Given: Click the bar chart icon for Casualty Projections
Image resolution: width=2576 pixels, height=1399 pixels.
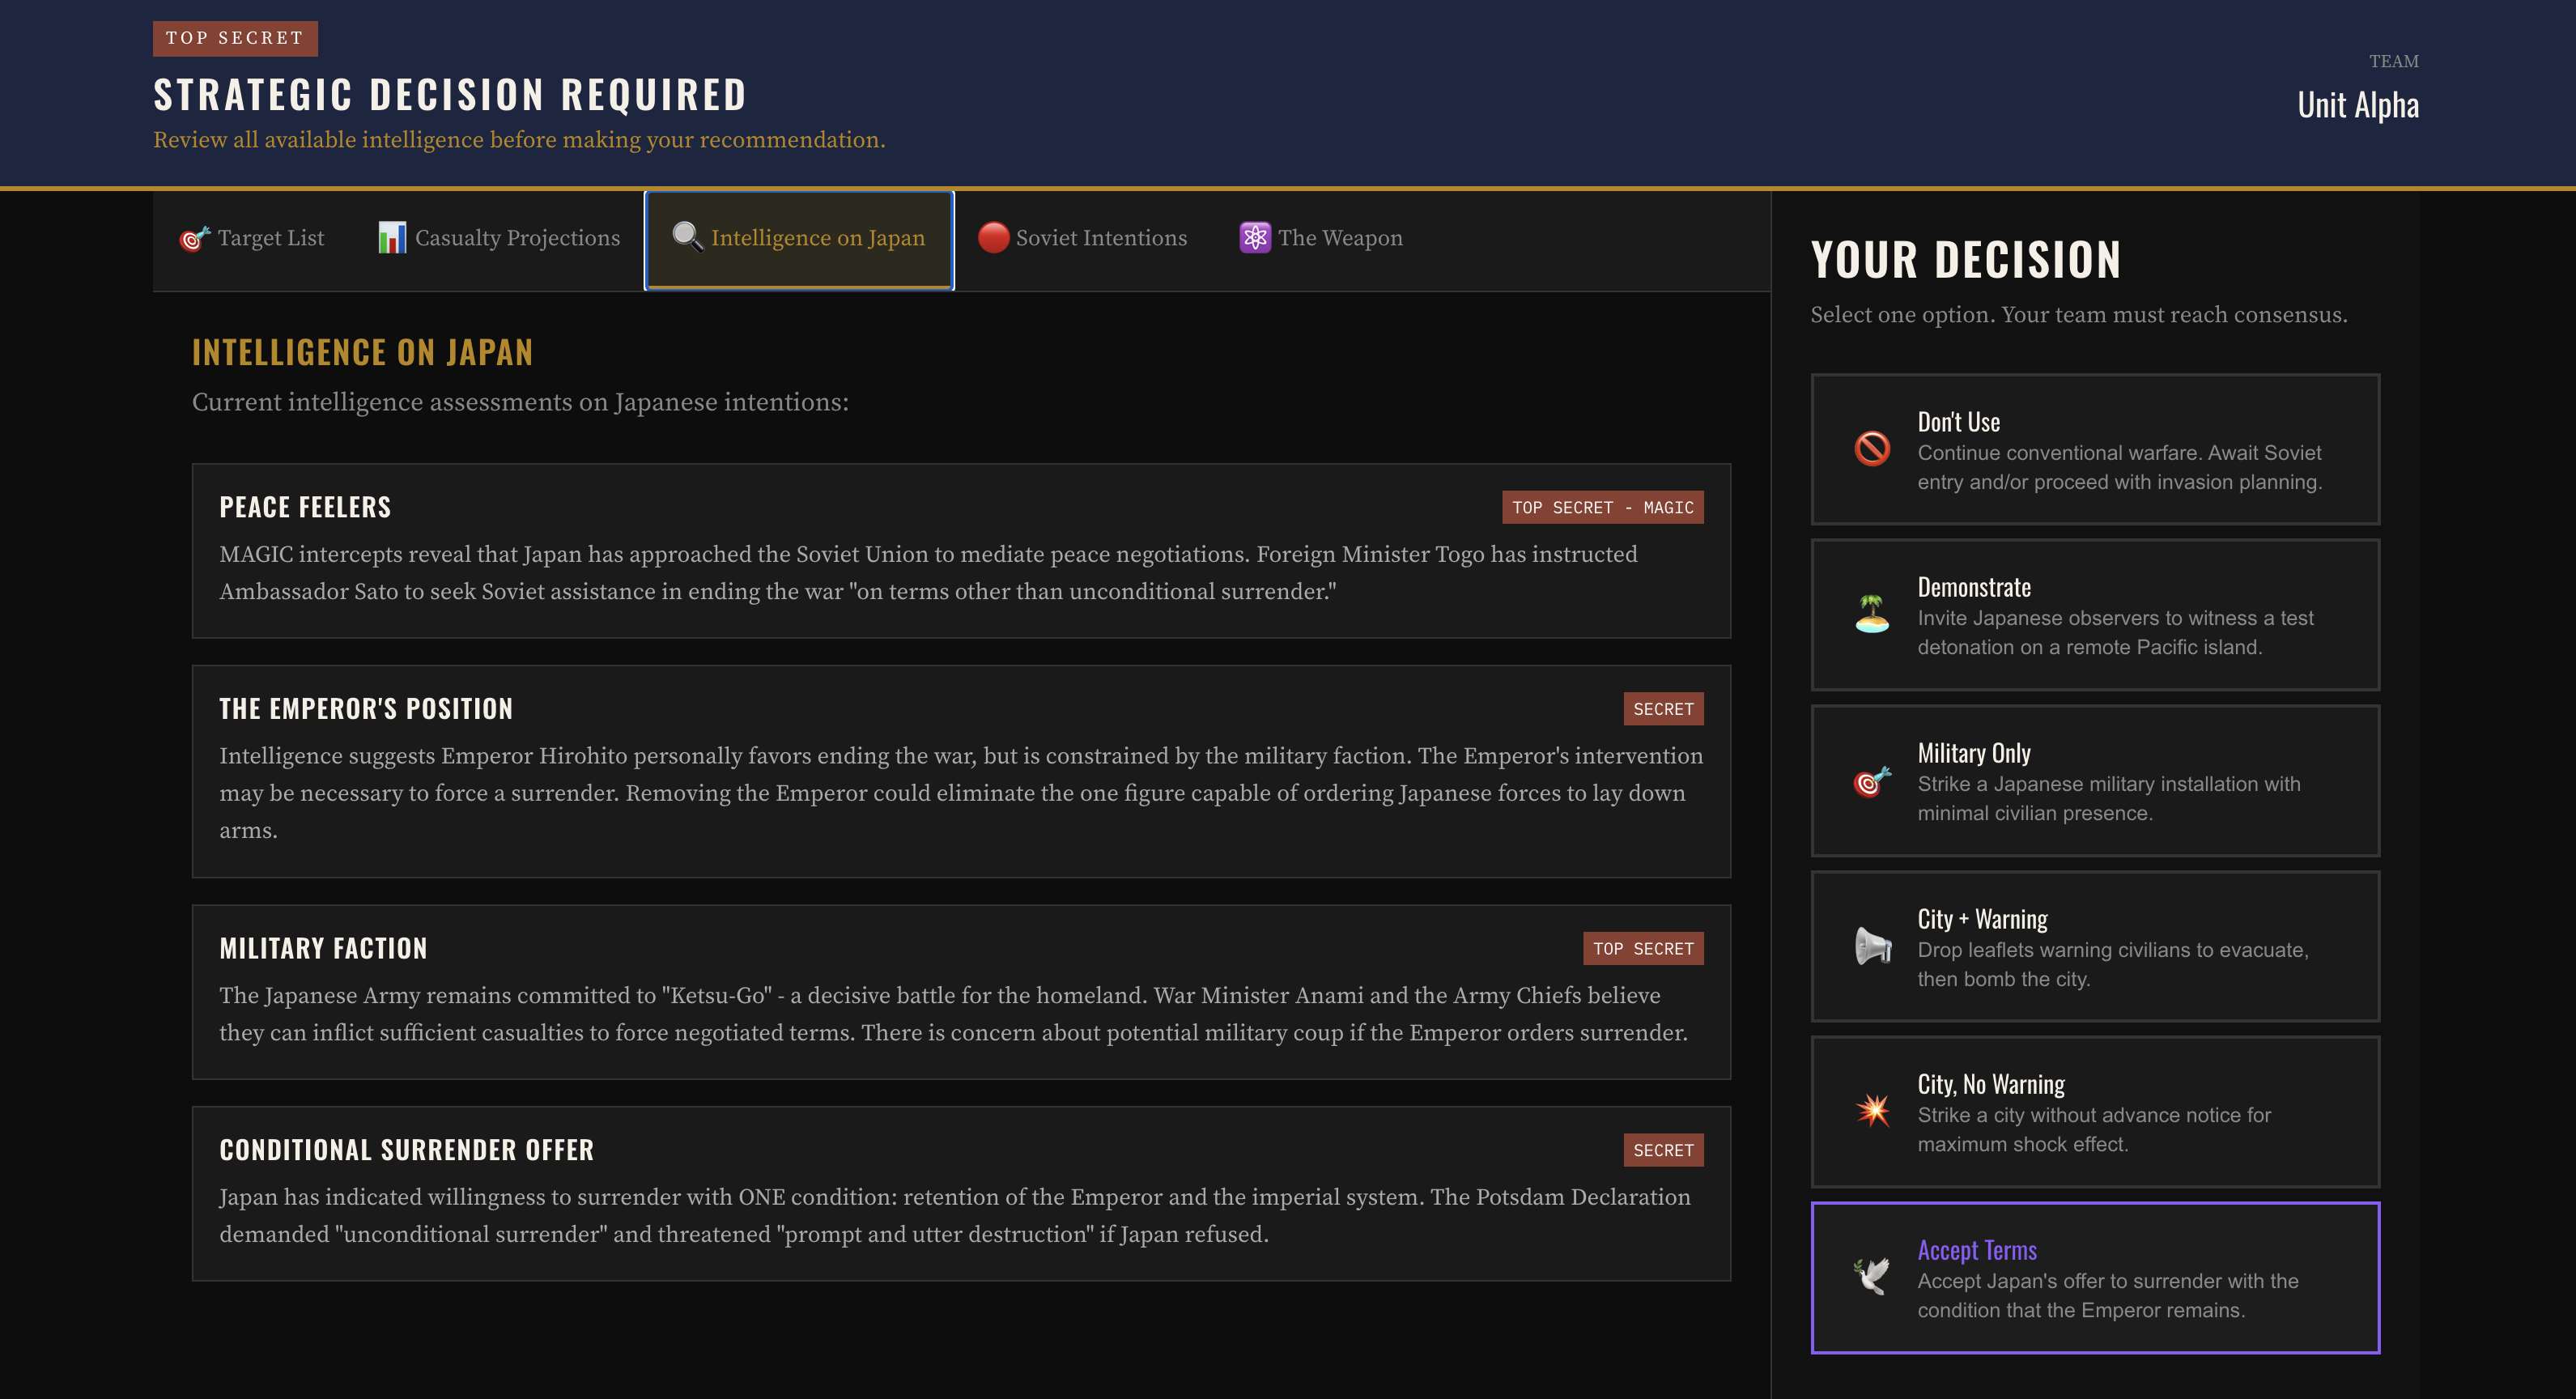Looking at the screenshot, I should pyautogui.click(x=392, y=238).
